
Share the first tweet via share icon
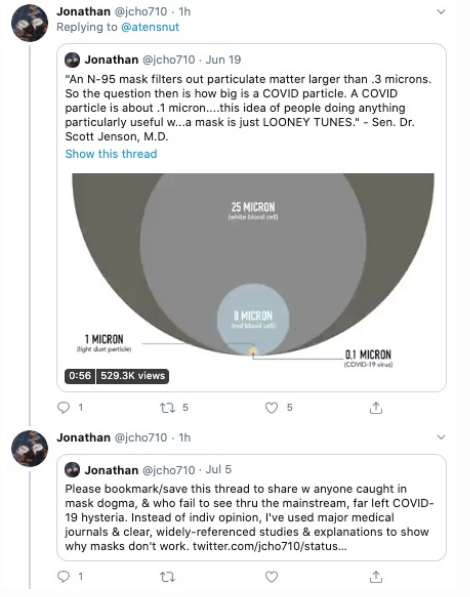click(376, 408)
